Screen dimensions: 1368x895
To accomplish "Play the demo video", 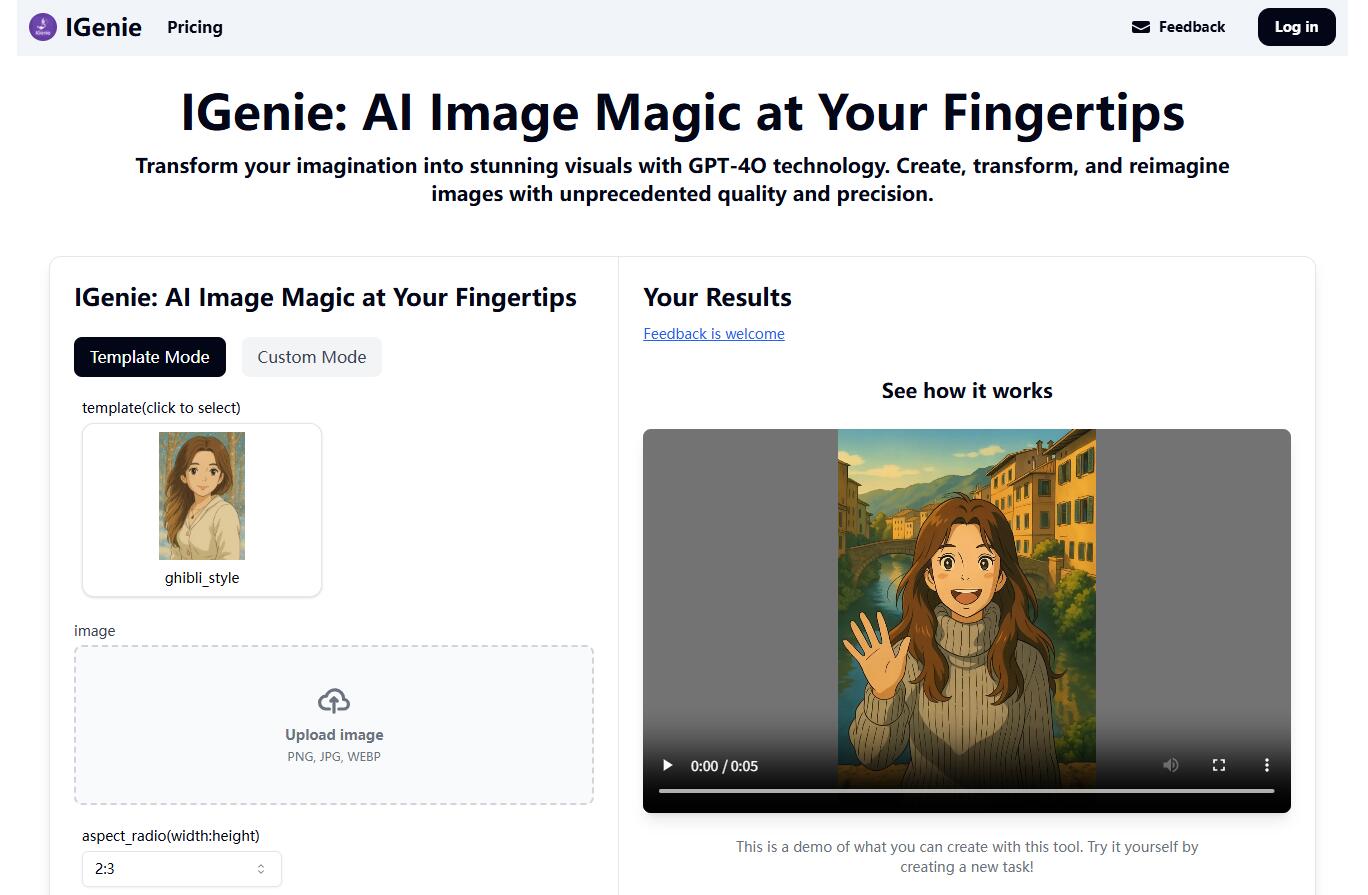I will [667, 766].
